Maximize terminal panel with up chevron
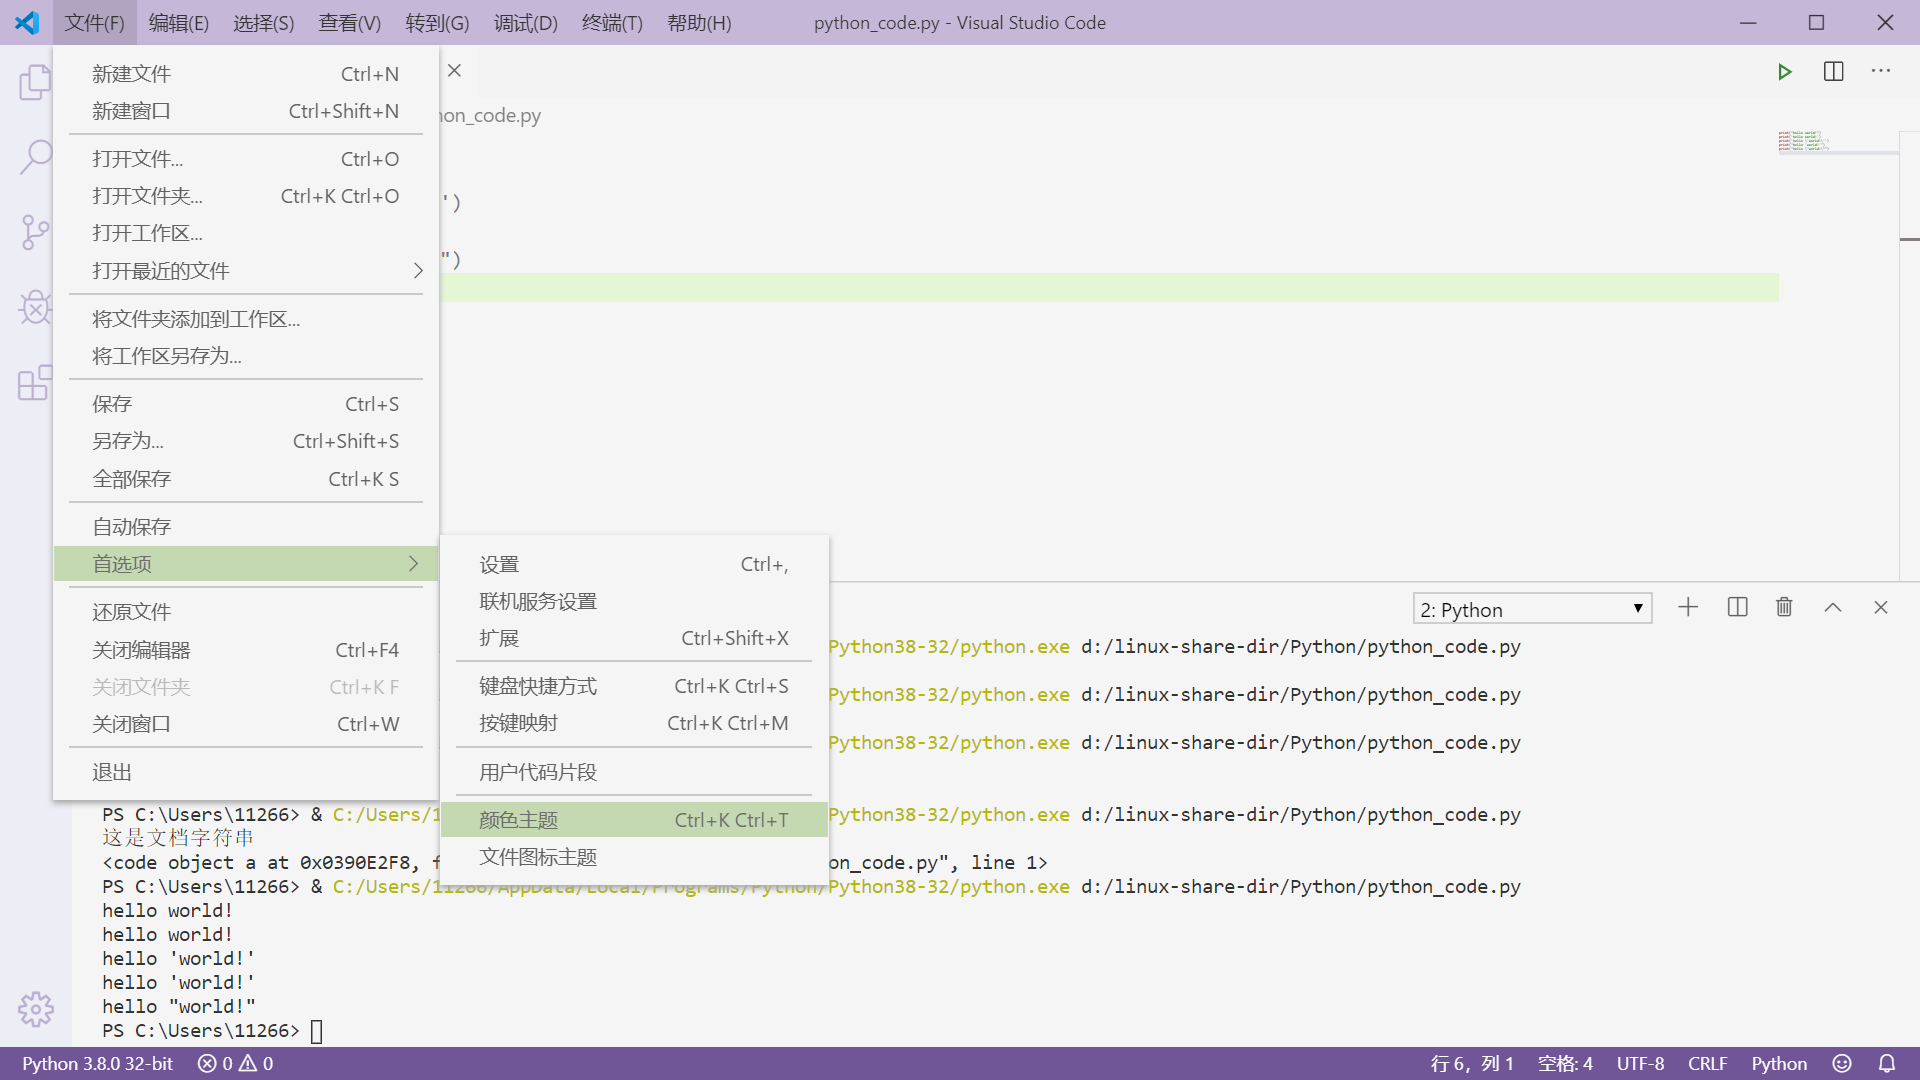This screenshot has height=1080, width=1920. (x=1832, y=607)
